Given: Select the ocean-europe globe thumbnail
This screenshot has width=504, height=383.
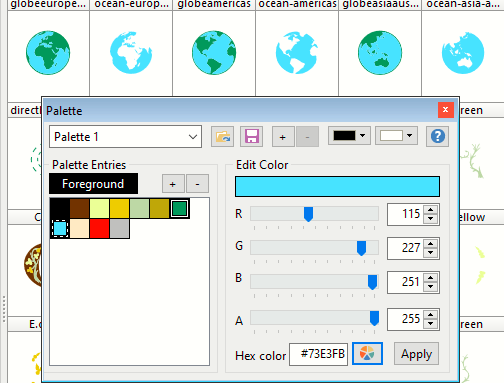Looking at the screenshot, I should 131,53.
